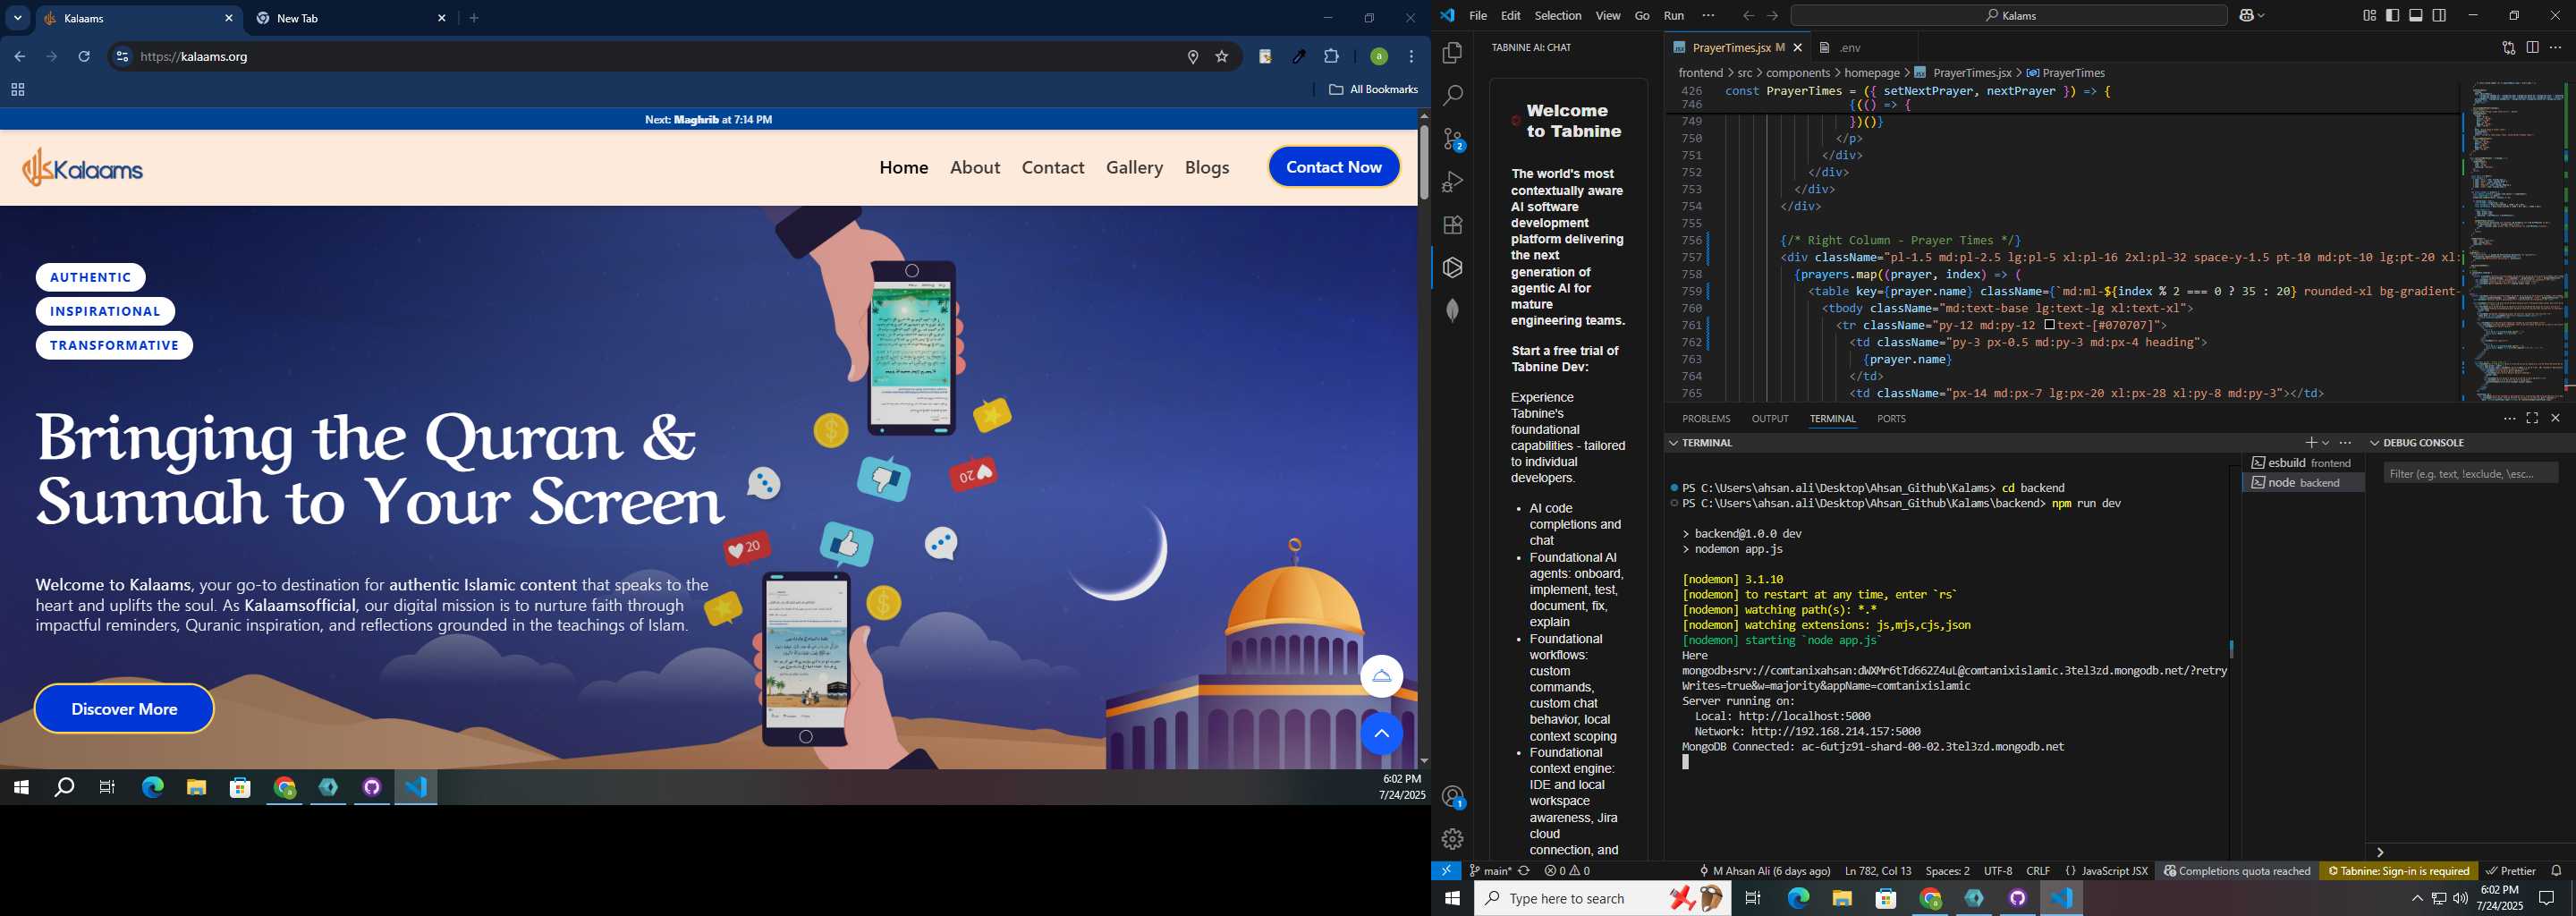Bookmark kalaams.org with star icon
This screenshot has height=916, width=2576.
tap(1221, 57)
